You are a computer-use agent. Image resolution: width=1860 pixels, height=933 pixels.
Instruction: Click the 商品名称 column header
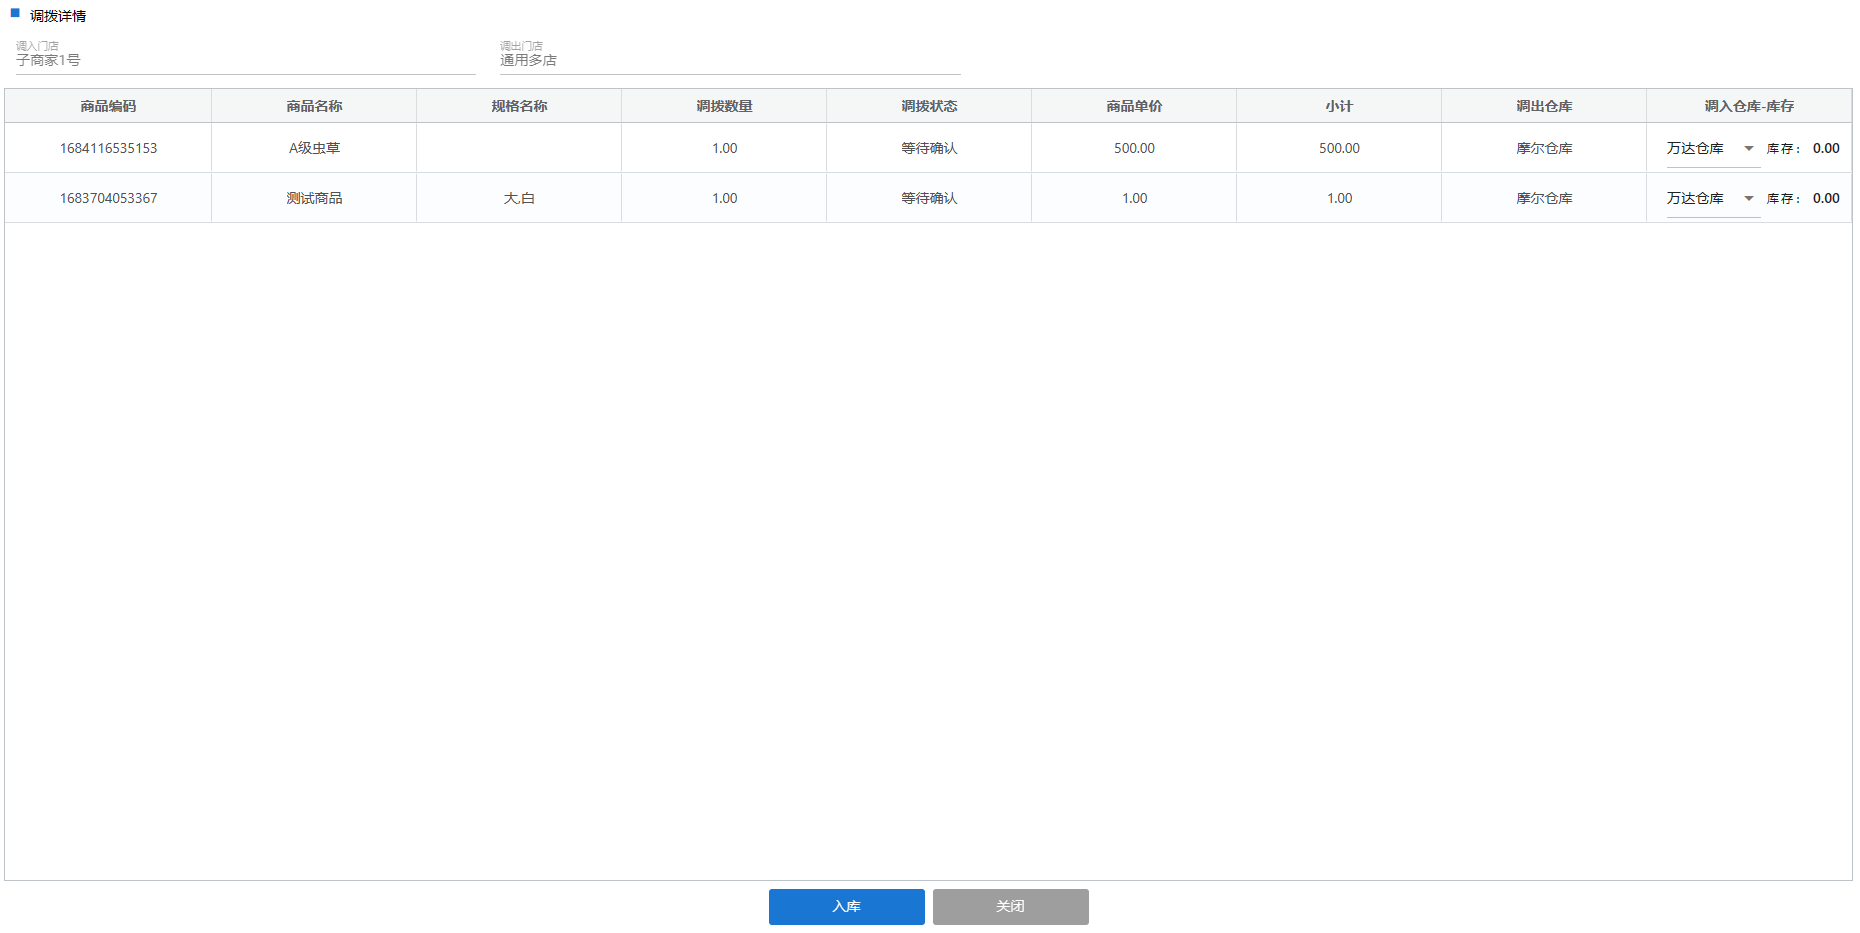[314, 106]
